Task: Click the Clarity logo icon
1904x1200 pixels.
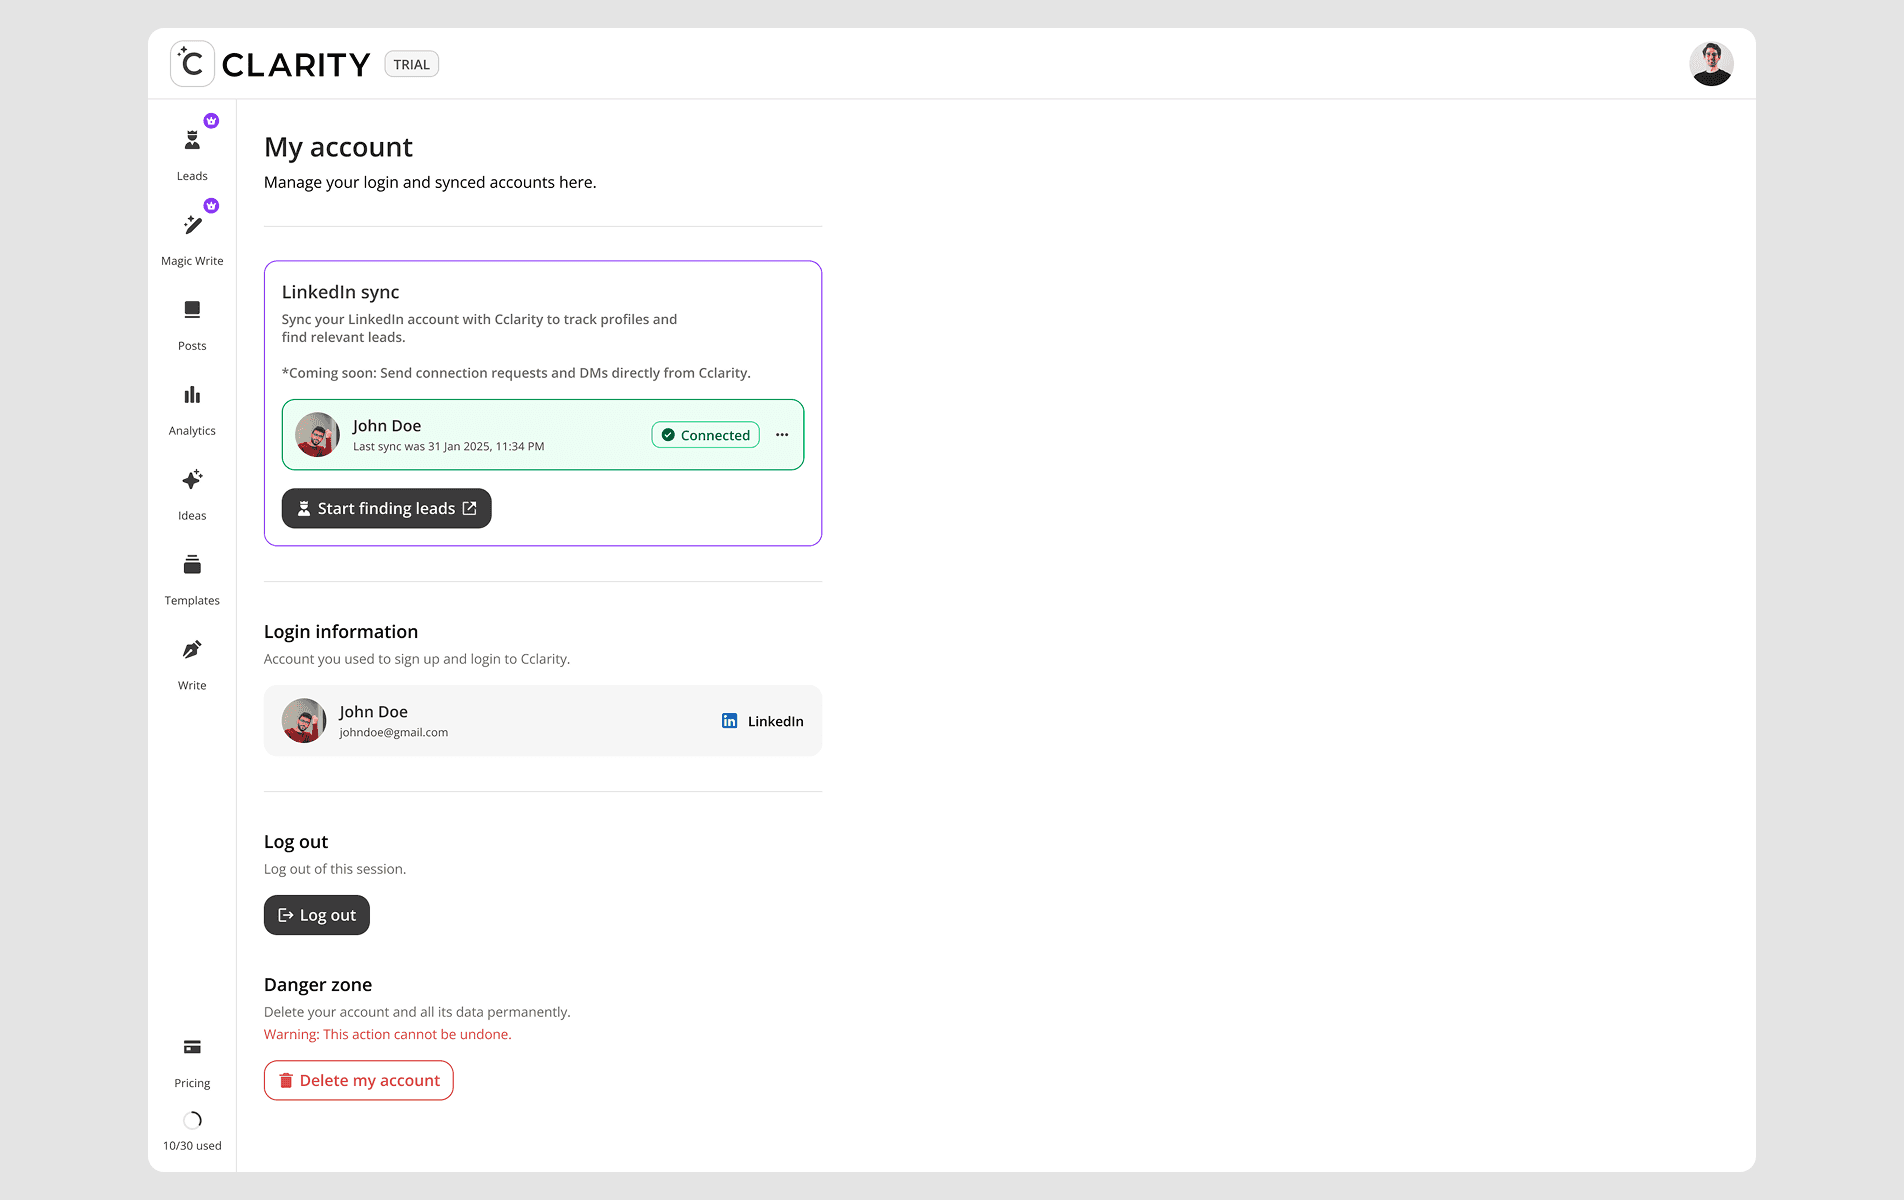Action: pyautogui.click(x=192, y=64)
